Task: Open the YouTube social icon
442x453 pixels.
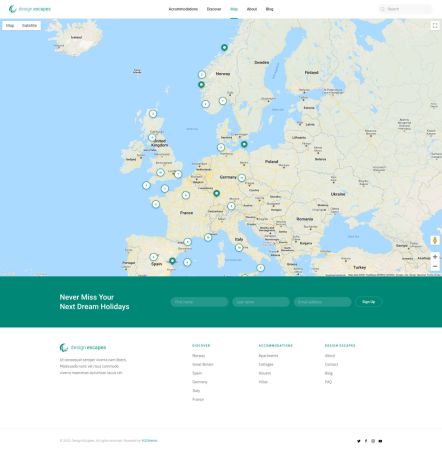Action: pos(380,441)
